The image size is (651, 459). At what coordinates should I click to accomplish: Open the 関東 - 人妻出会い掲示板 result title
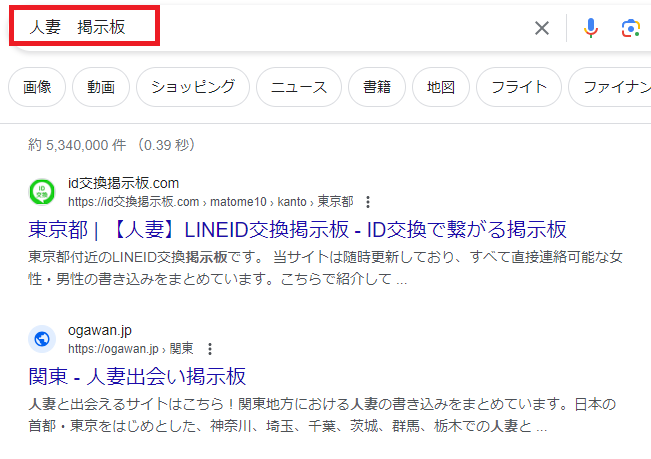(x=137, y=376)
